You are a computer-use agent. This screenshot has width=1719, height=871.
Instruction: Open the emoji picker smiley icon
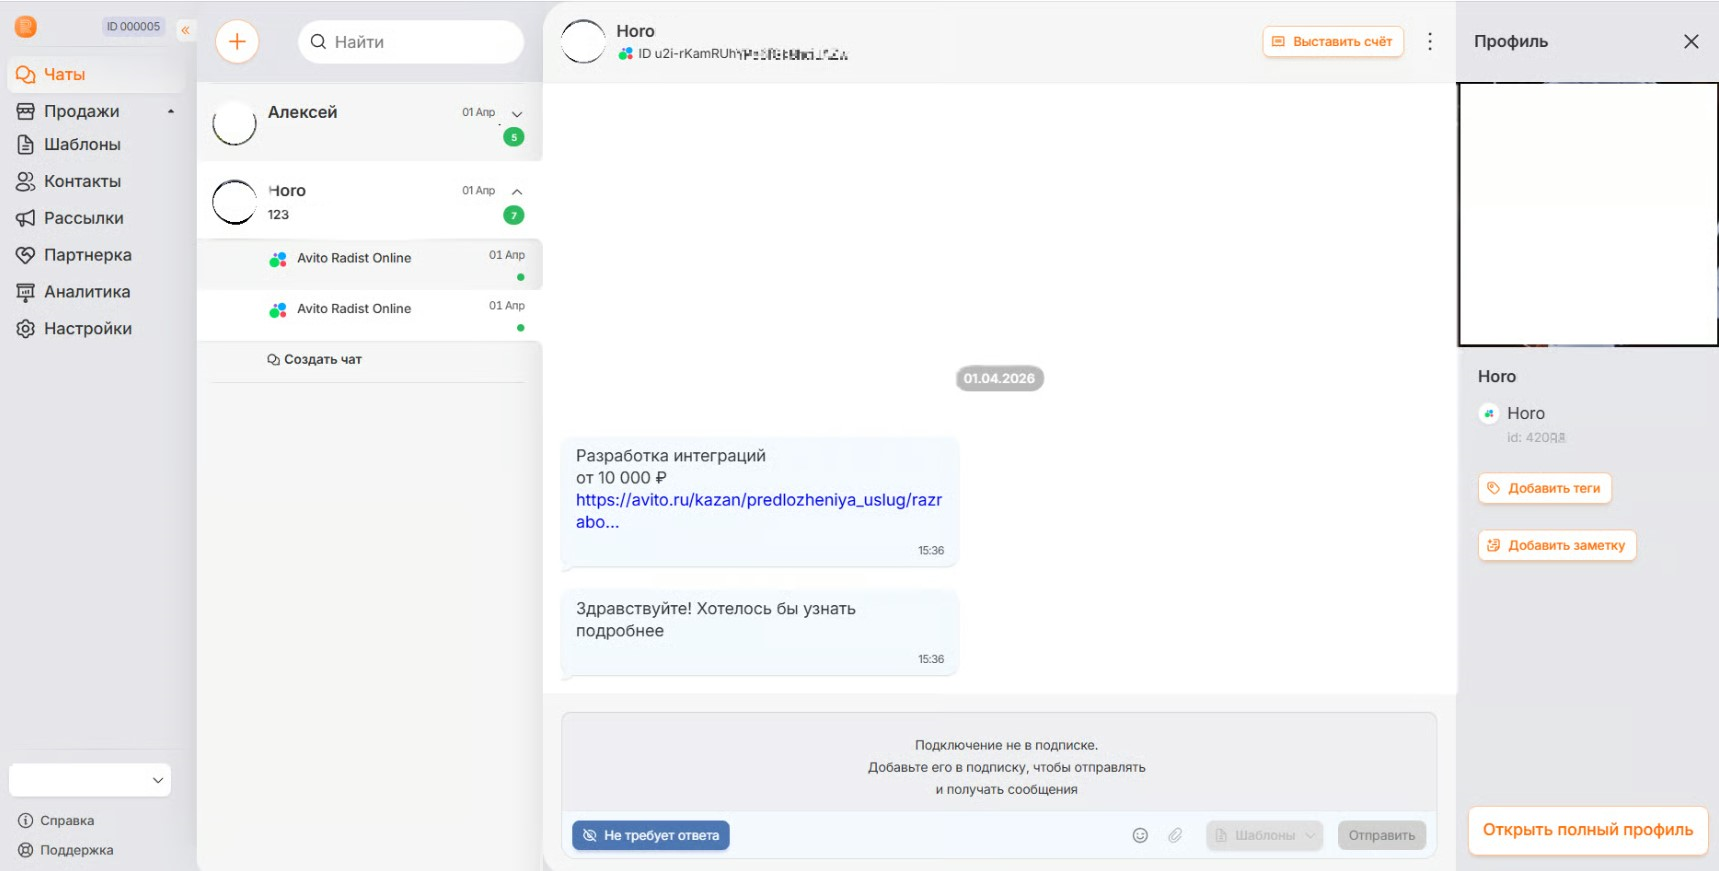1140,836
